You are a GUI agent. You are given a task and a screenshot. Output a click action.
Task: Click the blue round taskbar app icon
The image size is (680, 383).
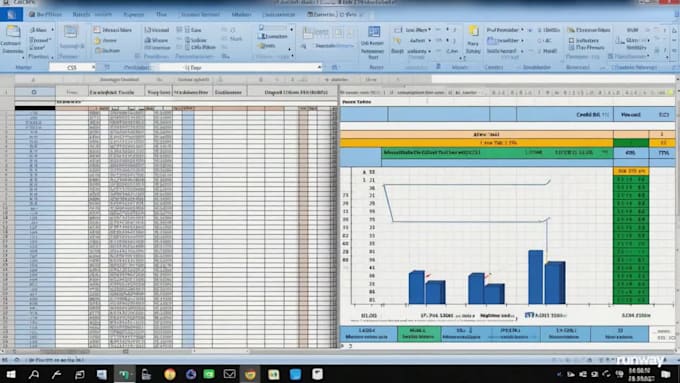(191, 374)
